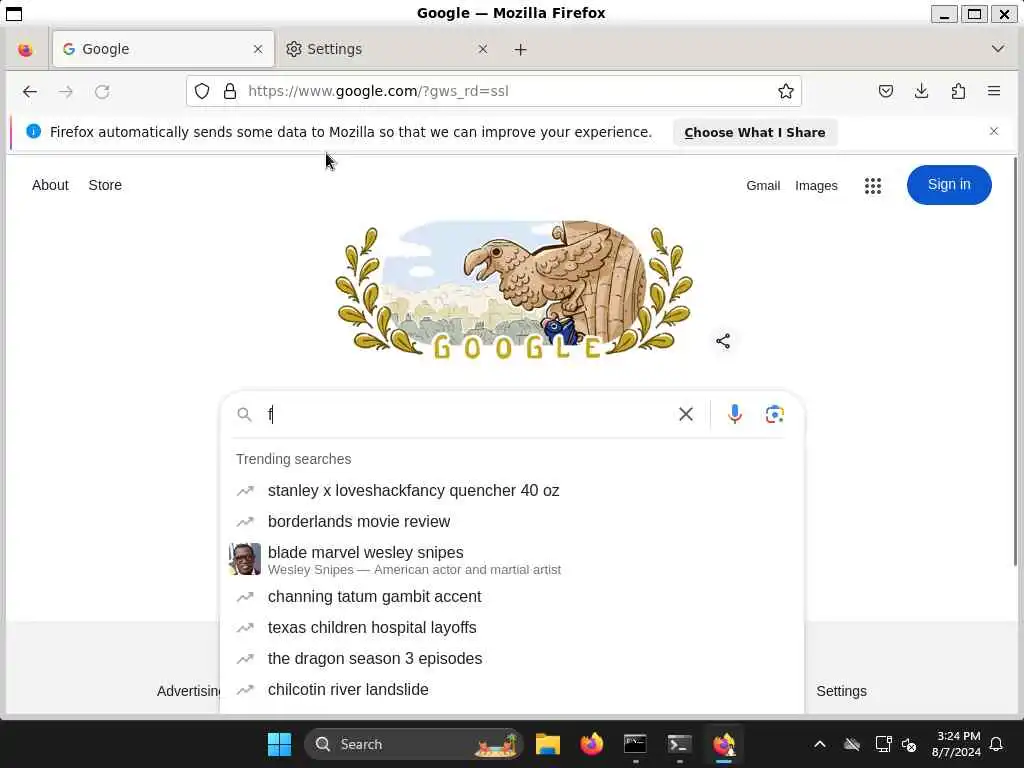Click Choose What I Share button
The width and height of the screenshot is (1024, 768).
[755, 132]
